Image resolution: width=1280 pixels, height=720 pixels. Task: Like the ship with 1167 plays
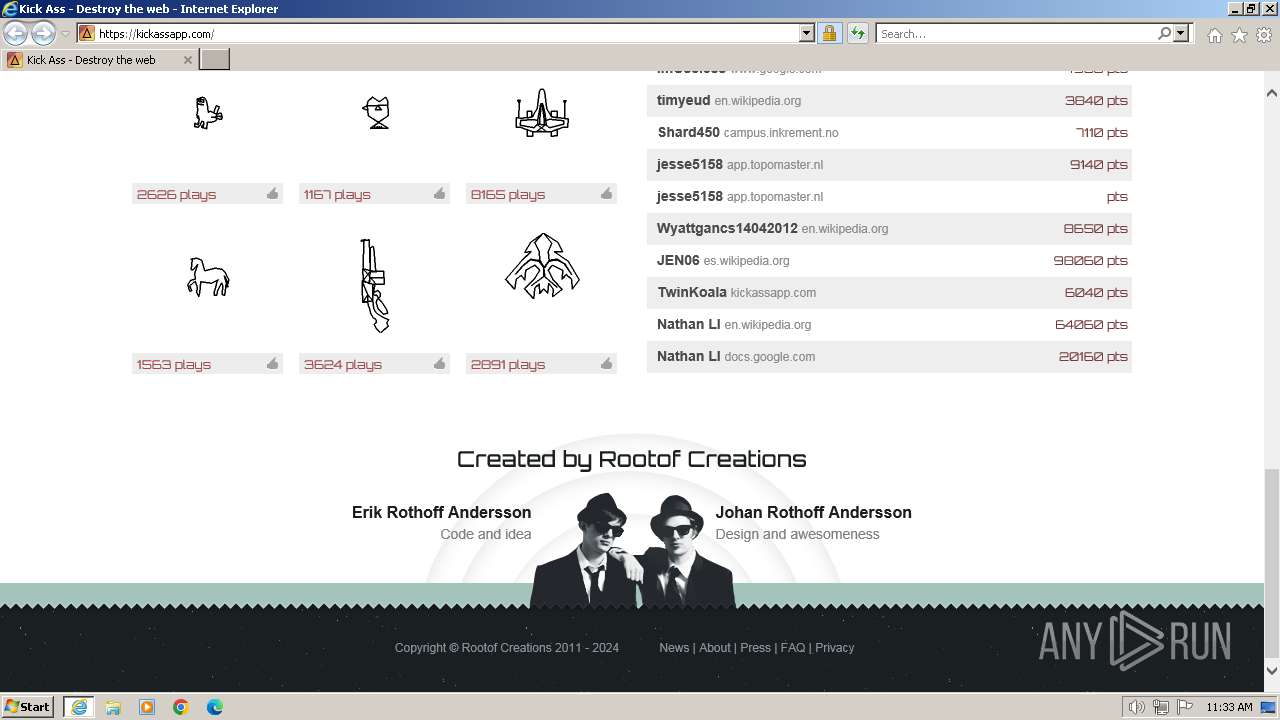point(439,194)
